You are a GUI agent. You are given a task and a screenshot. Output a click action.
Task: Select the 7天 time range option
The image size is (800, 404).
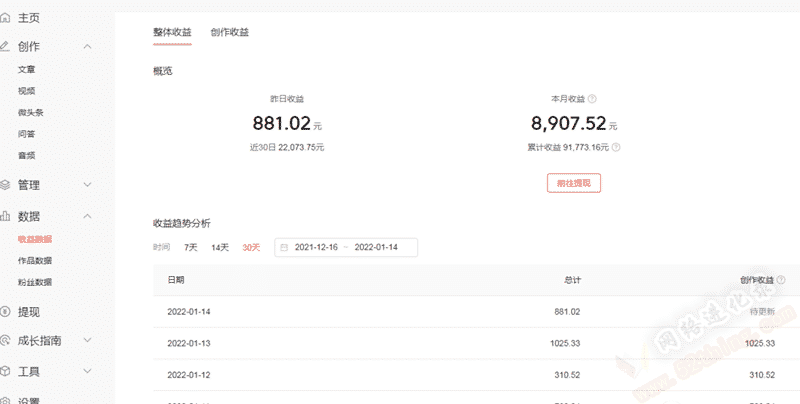pos(190,247)
